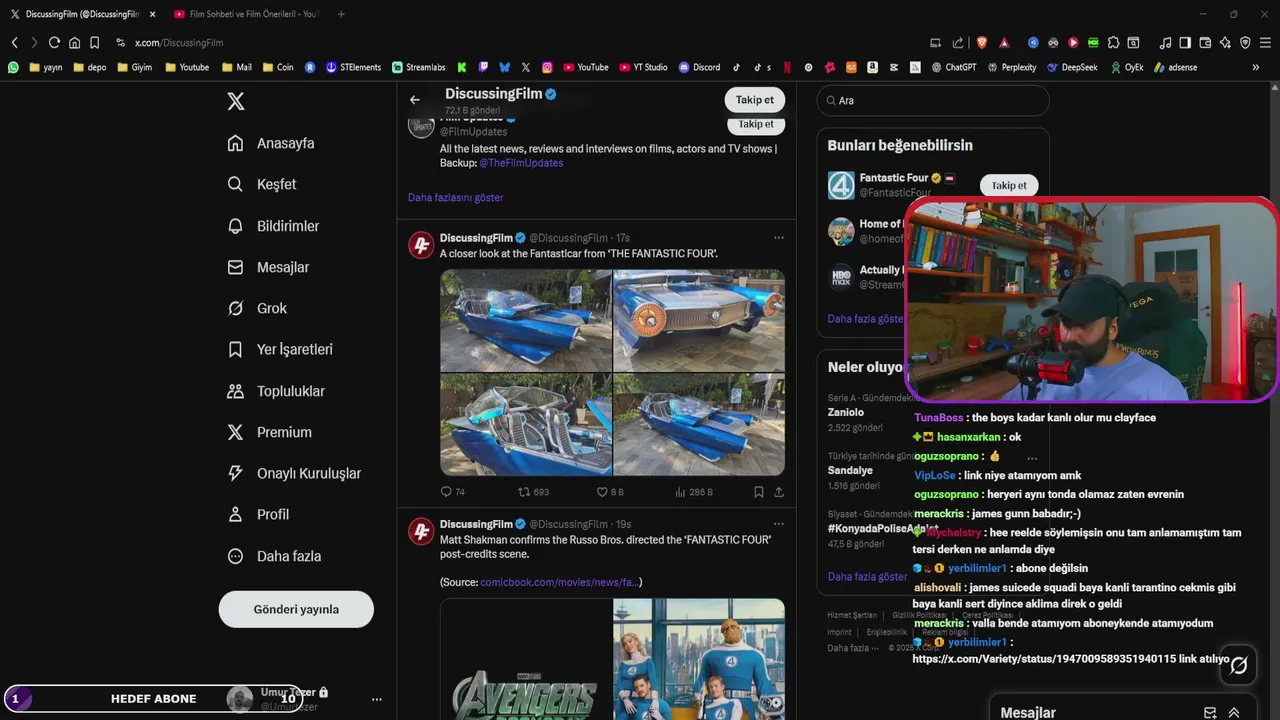Click the Ara search field
This screenshot has width=1280, height=720.
[x=933, y=101]
